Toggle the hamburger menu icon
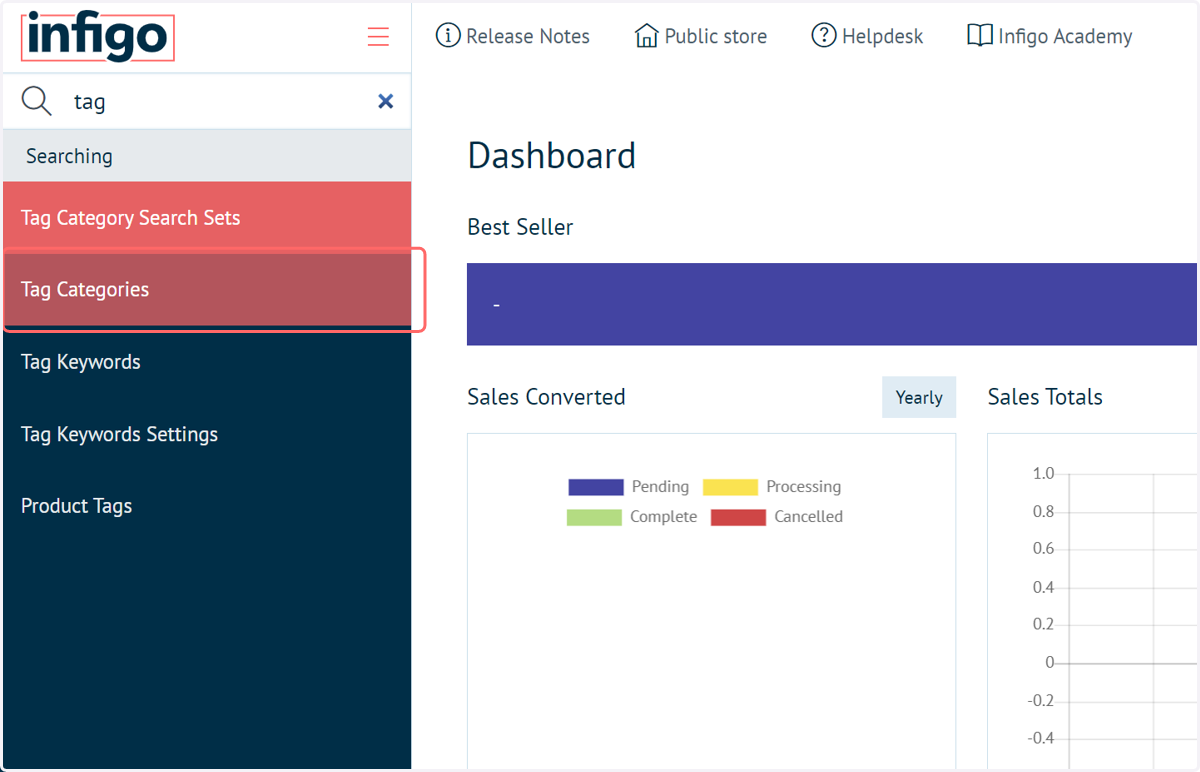 point(378,38)
